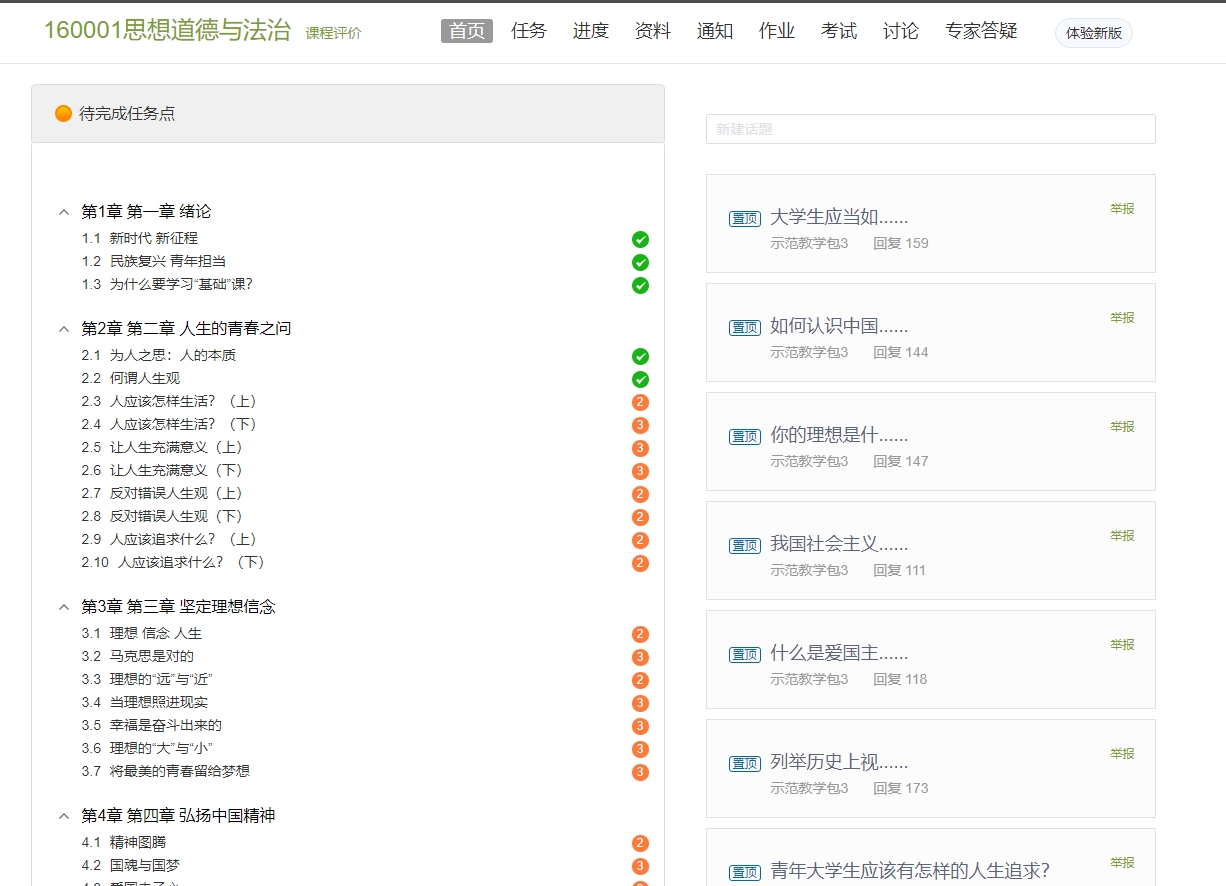Collapse the 第3章 坚定理想信念 chapter arrow
This screenshot has width=1226, height=886.
click(64, 607)
